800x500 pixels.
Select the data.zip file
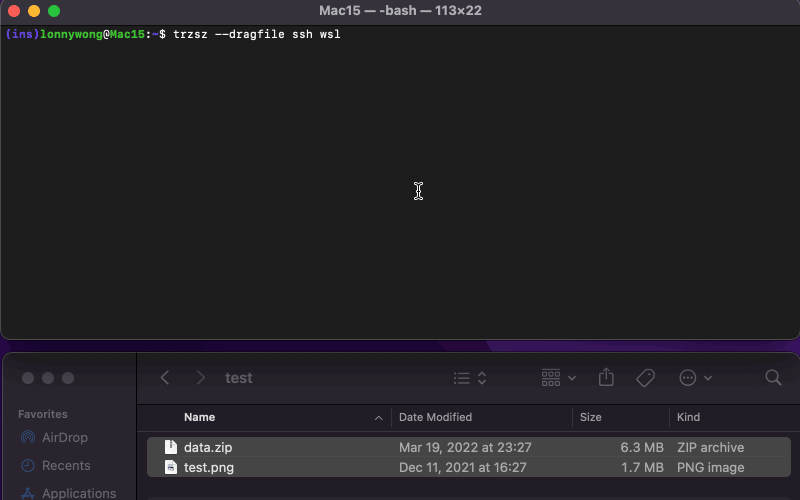(x=469, y=447)
